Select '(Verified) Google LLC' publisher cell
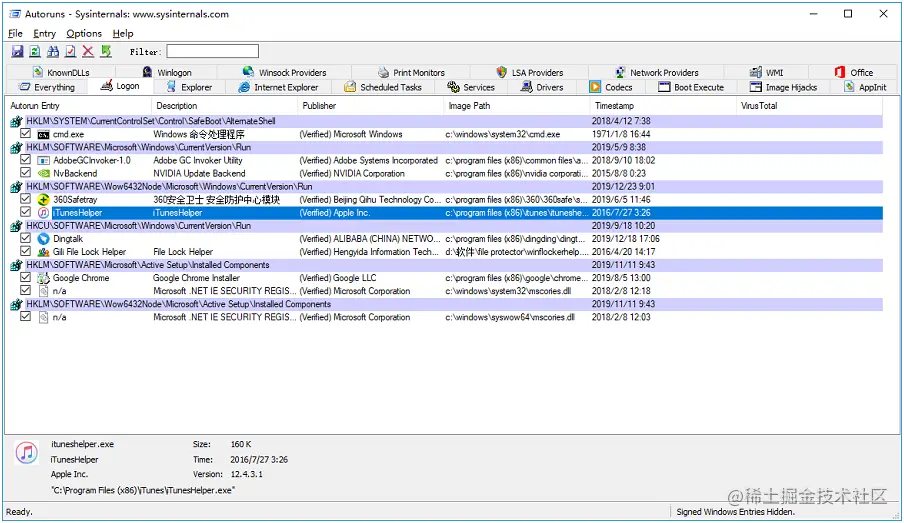The height and width of the screenshot is (523, 904). (338, 278)
